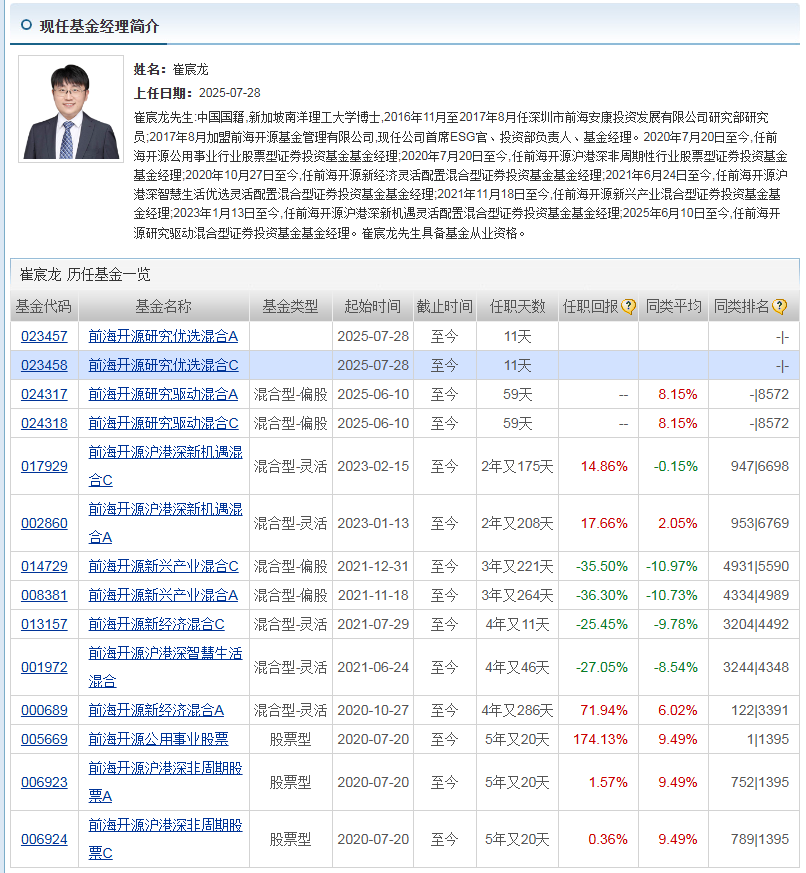Click the 截止时间 column header
Viewport: 806px width, 873px height.
coord(444,306)
